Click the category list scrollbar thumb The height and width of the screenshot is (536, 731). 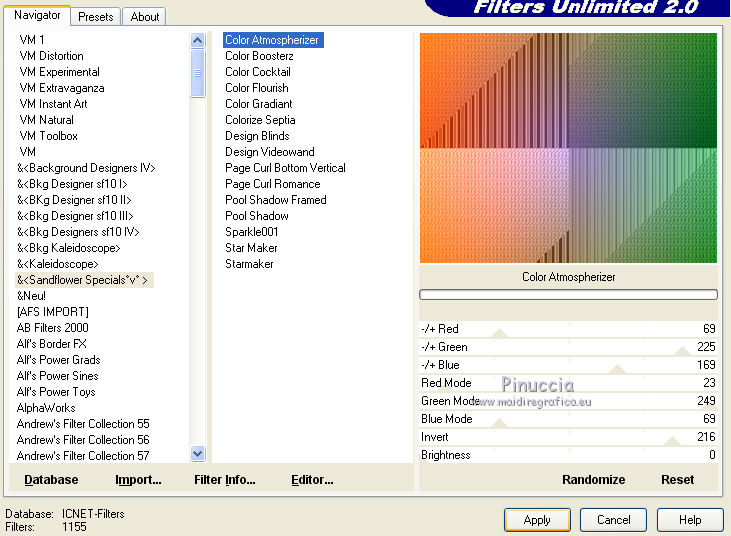point(198,73)
